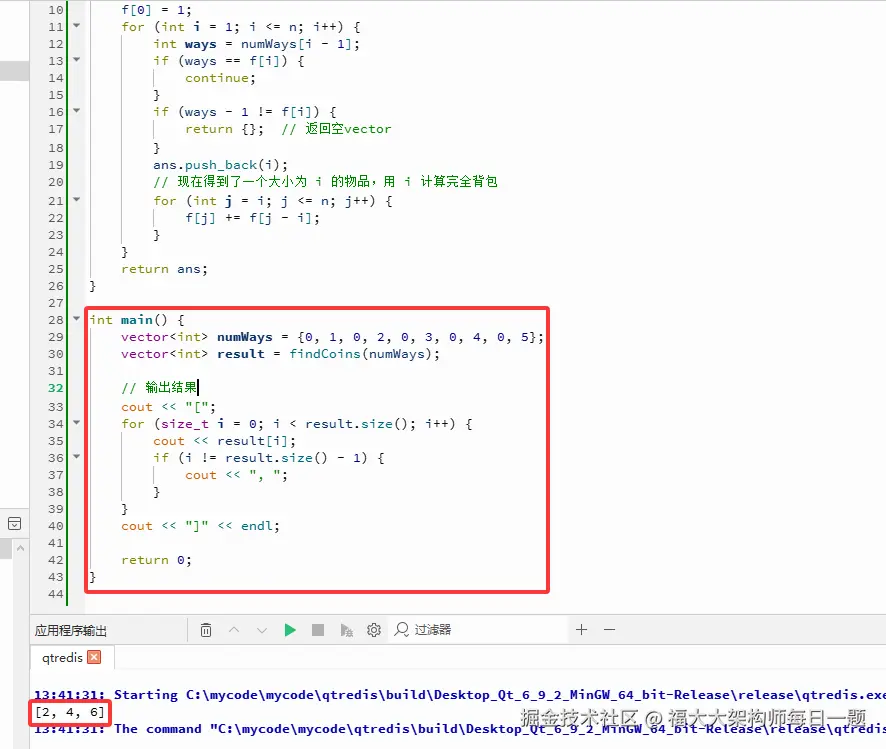
Task: Collapse the inner for loop fold at line 21
Action: (77, 199)
